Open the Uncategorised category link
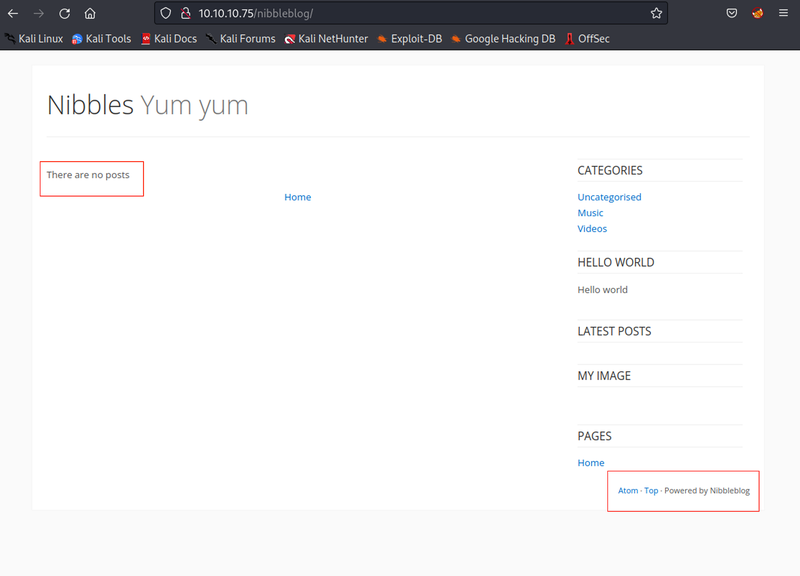This screenshot has height=576, width=800. [609, 197]
